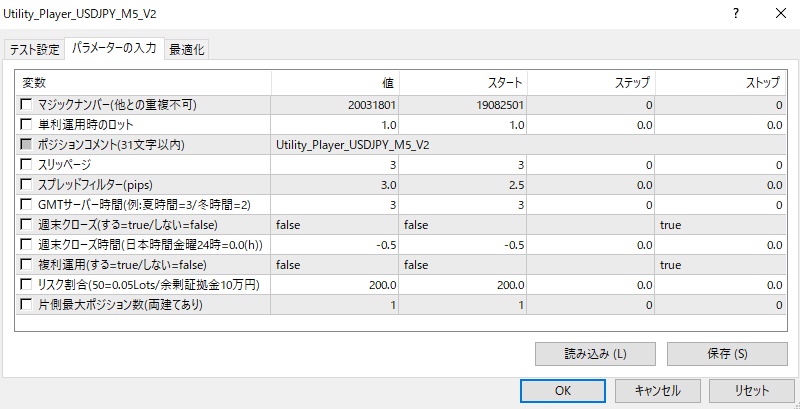The width and height of the screenshot is (800, 409).
Task: Click the 保存 (S) button
Action: pos(726,353)
